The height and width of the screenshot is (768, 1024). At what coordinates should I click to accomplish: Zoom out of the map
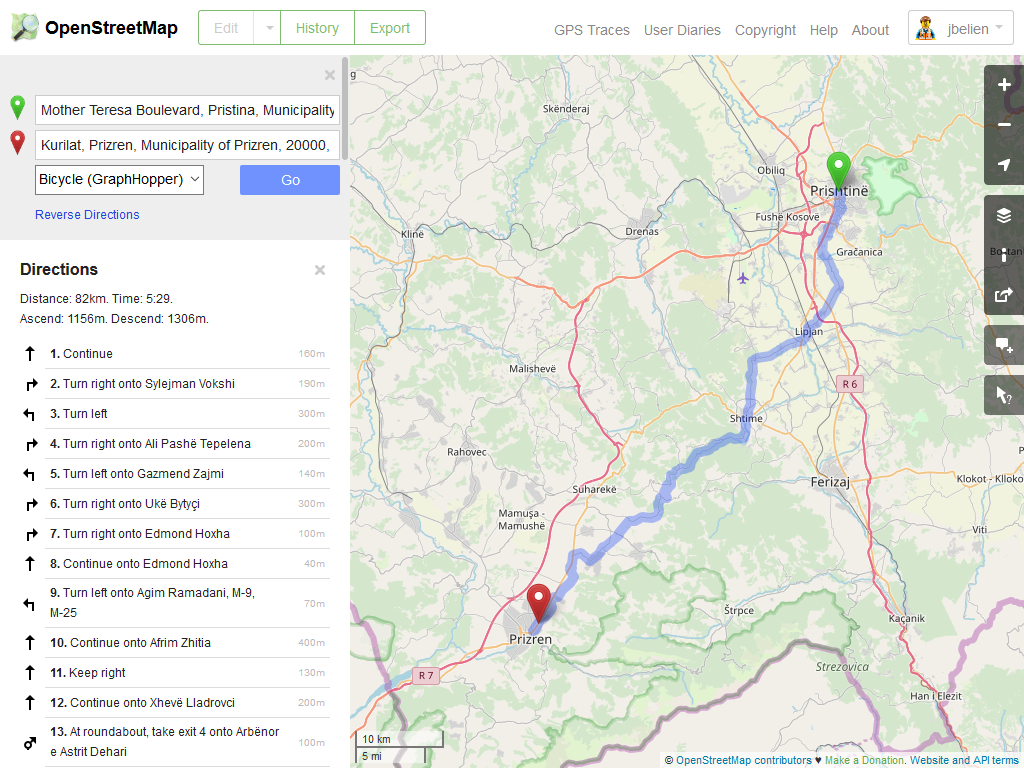pos(1004,125)
